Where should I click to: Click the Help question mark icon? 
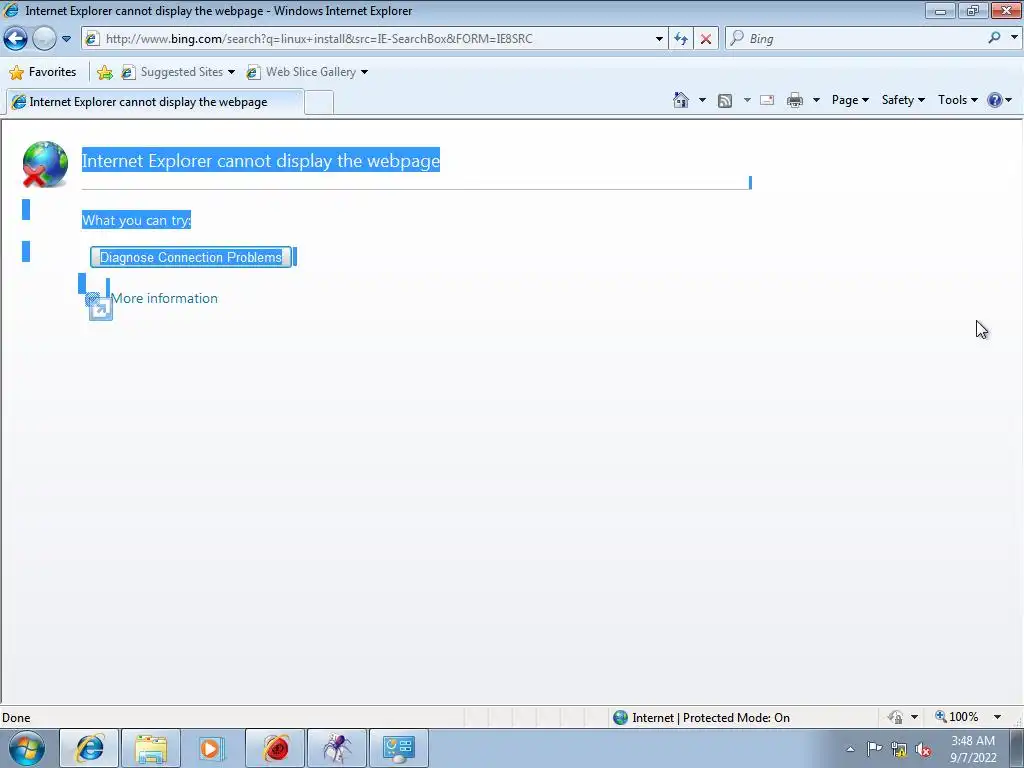click(995, 100)
